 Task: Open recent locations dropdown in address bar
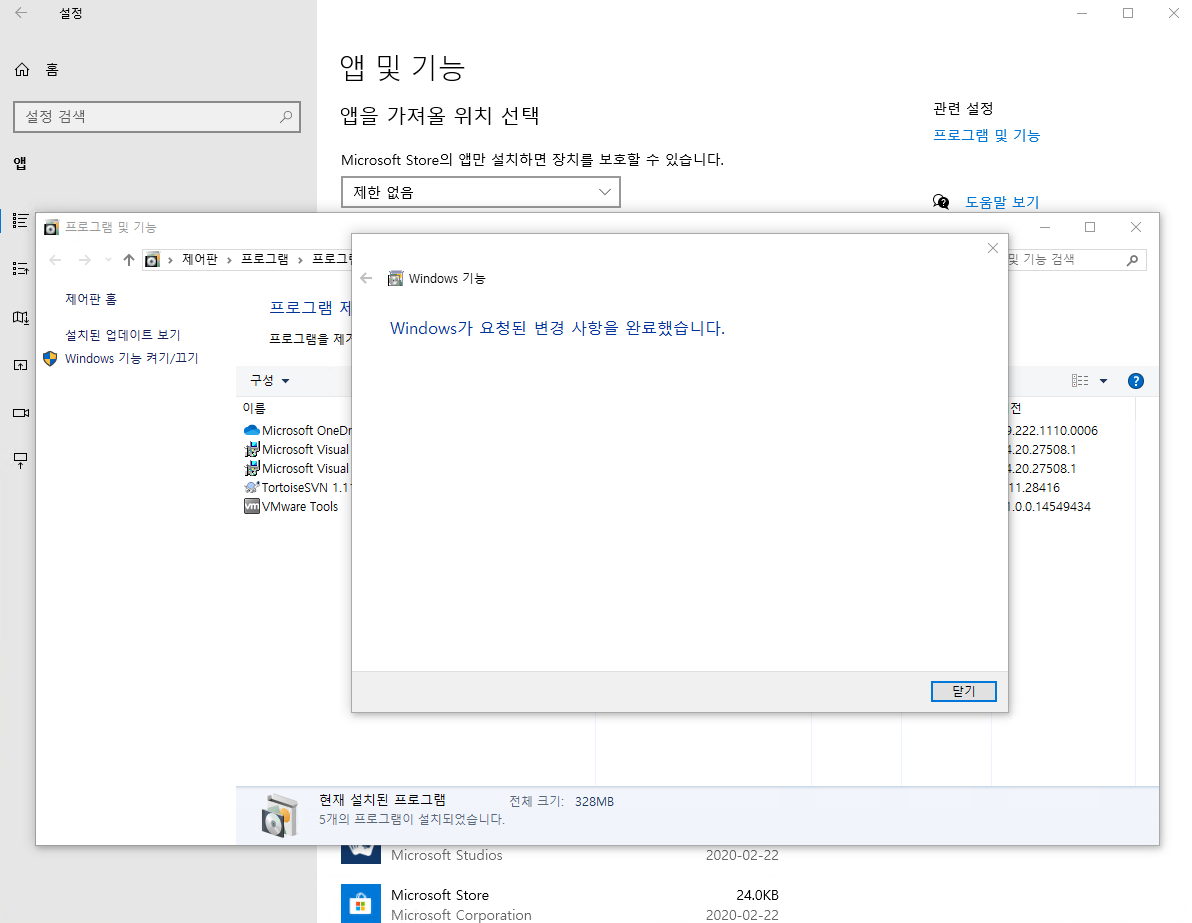click(108, 260)
